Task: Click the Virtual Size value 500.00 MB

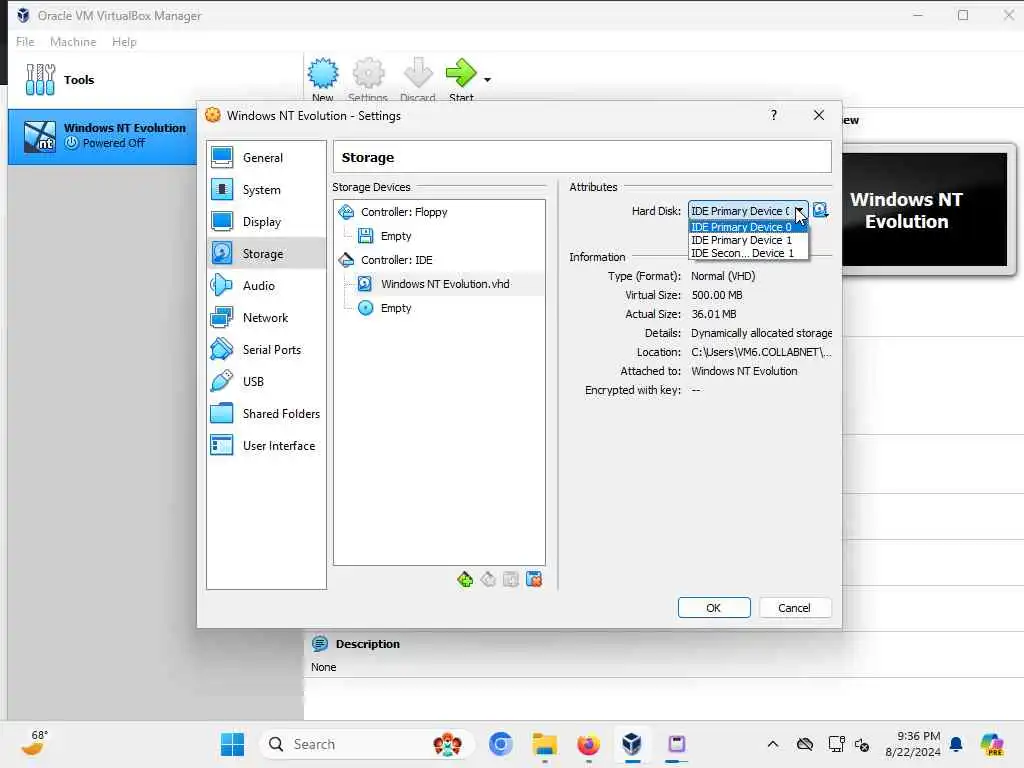Action: pyautogui.click(x=716, y=295)
